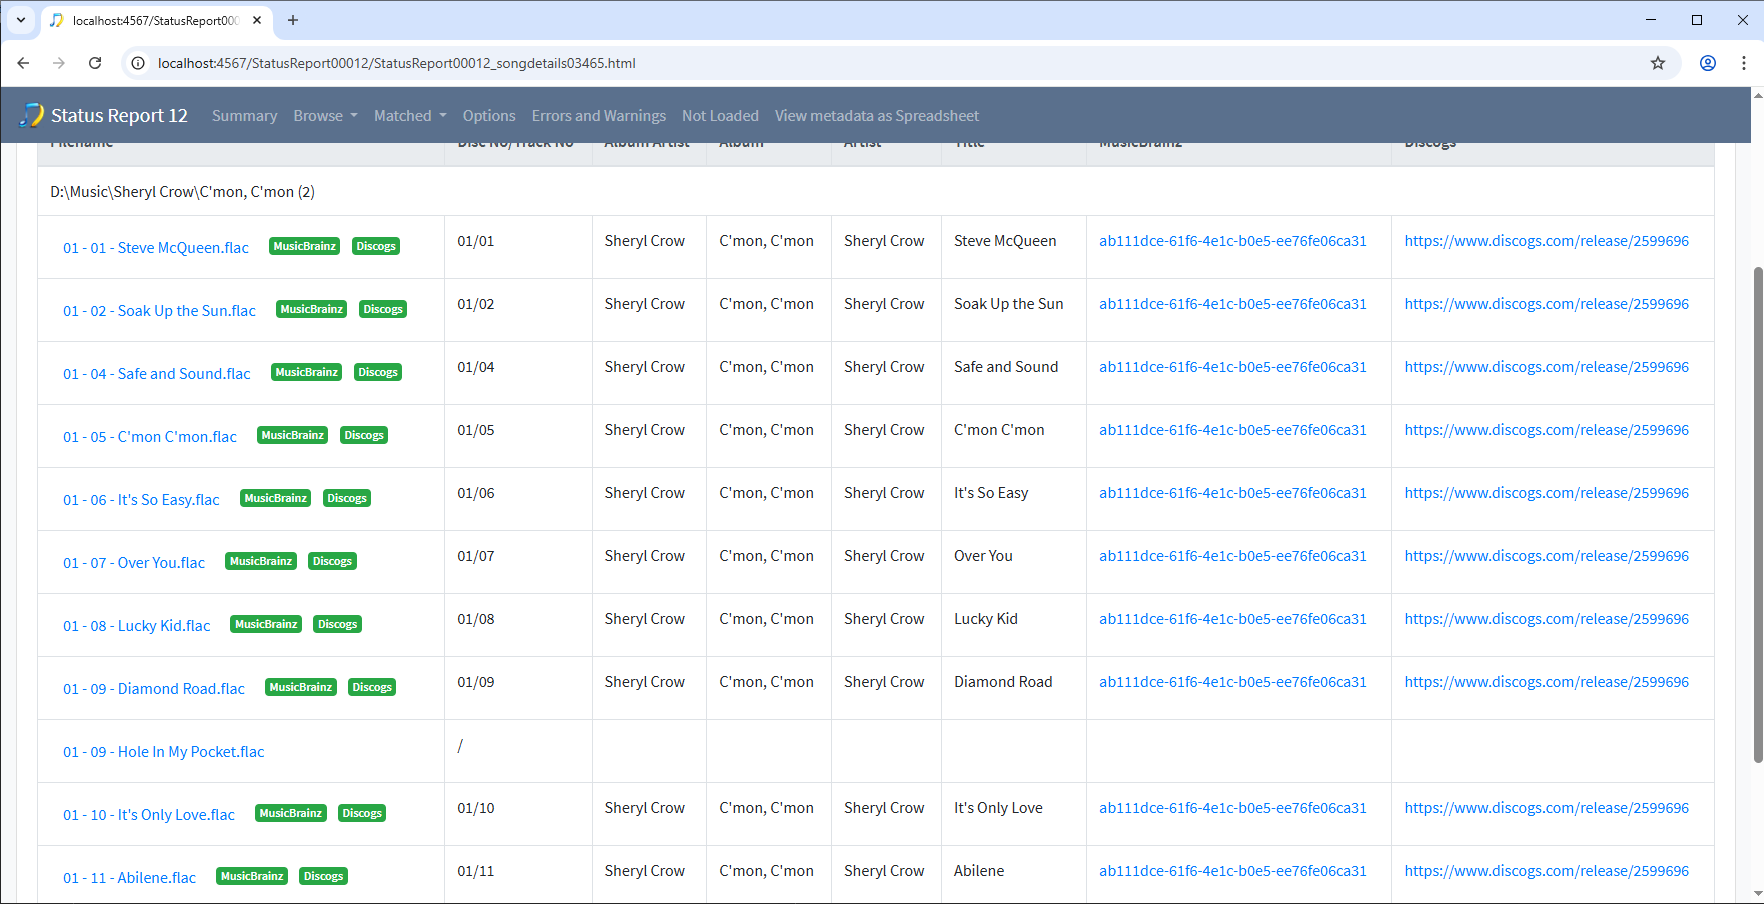Click Discogs badge for Diamond Road.flac
1764x904 pixels.
coord(372,687)
